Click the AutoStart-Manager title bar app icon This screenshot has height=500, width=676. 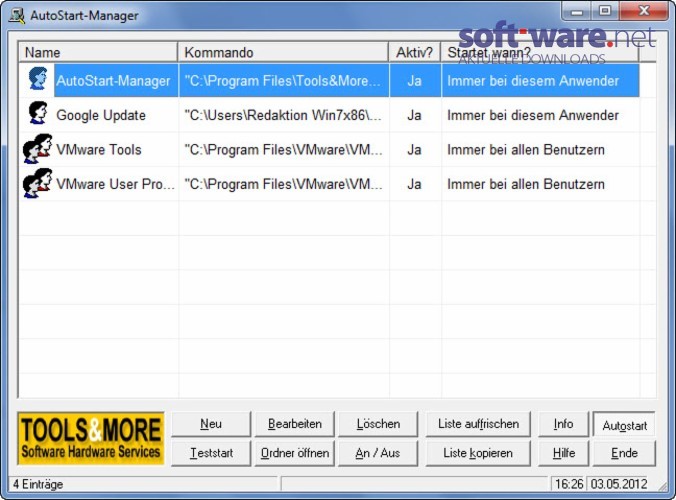pyautogui.click(x=17, y=16)
